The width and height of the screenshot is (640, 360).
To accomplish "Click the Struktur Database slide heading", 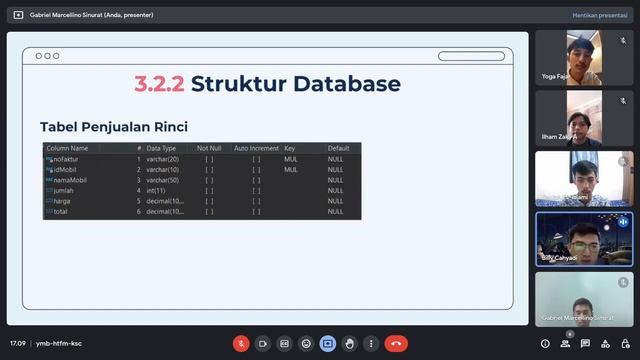I will click(267, 84).
